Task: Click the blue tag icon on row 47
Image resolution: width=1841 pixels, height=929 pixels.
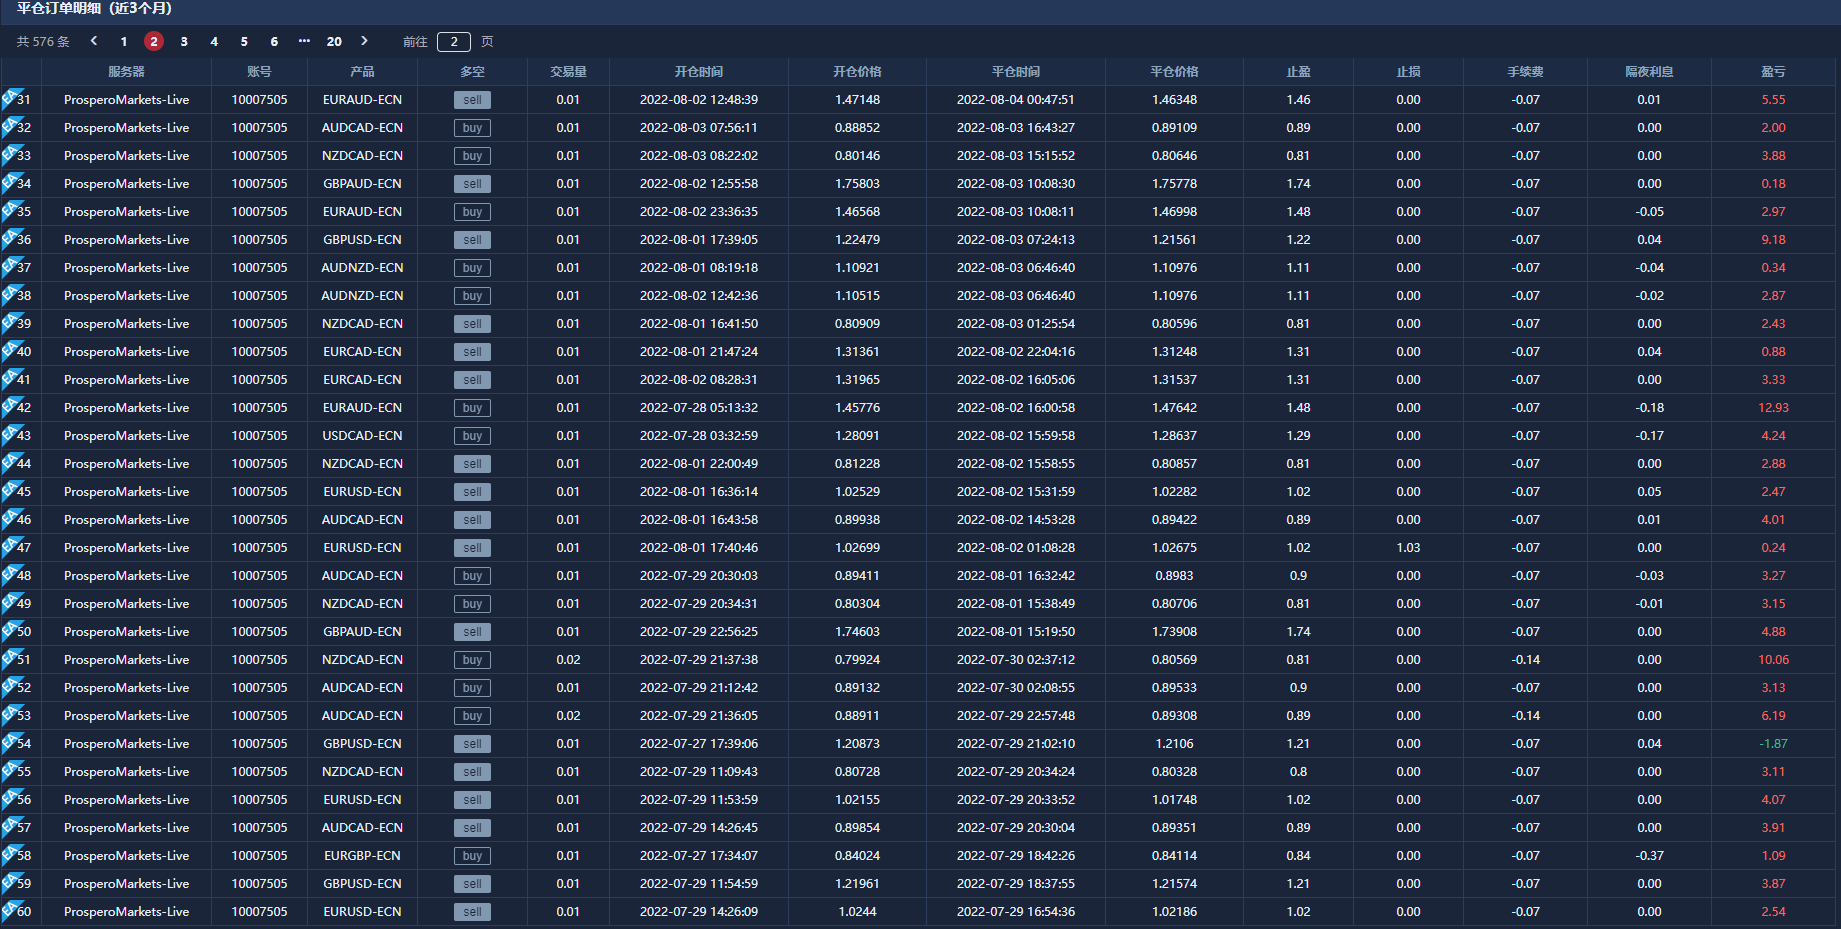Action: [12, 546]
